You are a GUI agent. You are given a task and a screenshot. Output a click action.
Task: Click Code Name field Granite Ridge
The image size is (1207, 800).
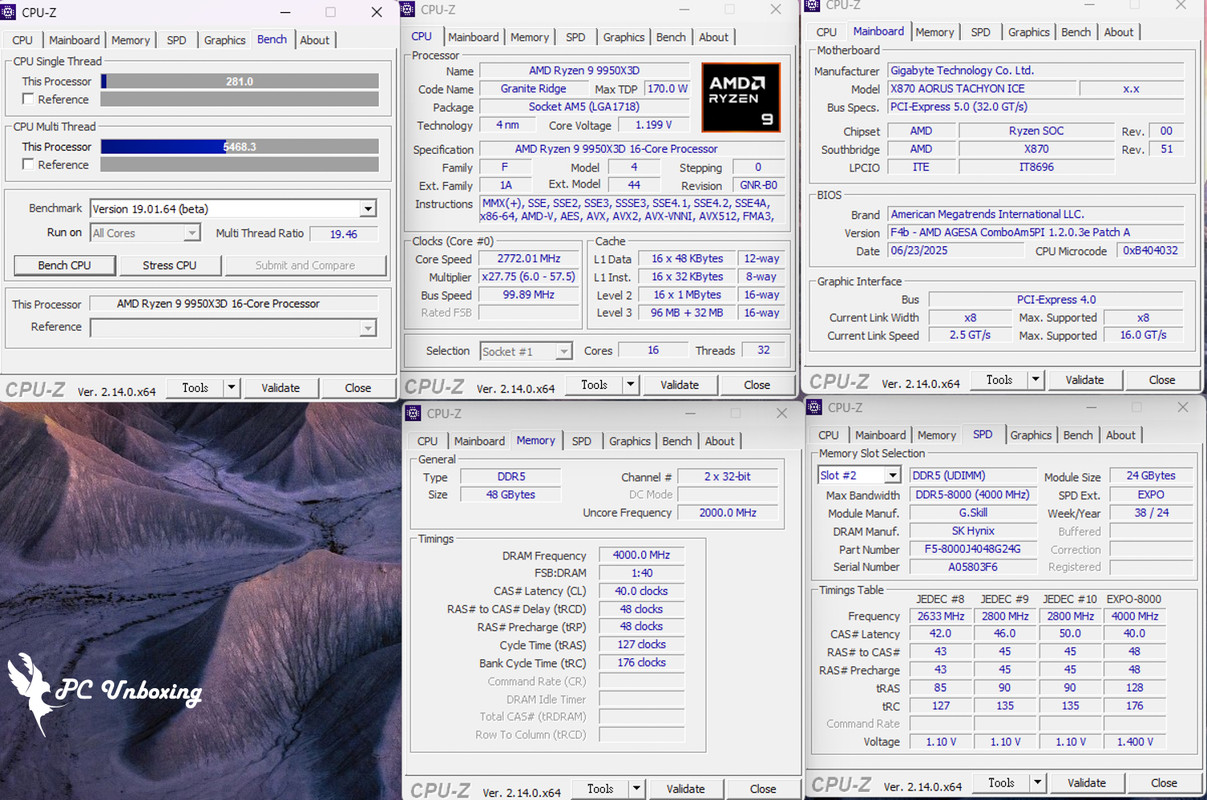pyautogui.click(x=532, y=89)
